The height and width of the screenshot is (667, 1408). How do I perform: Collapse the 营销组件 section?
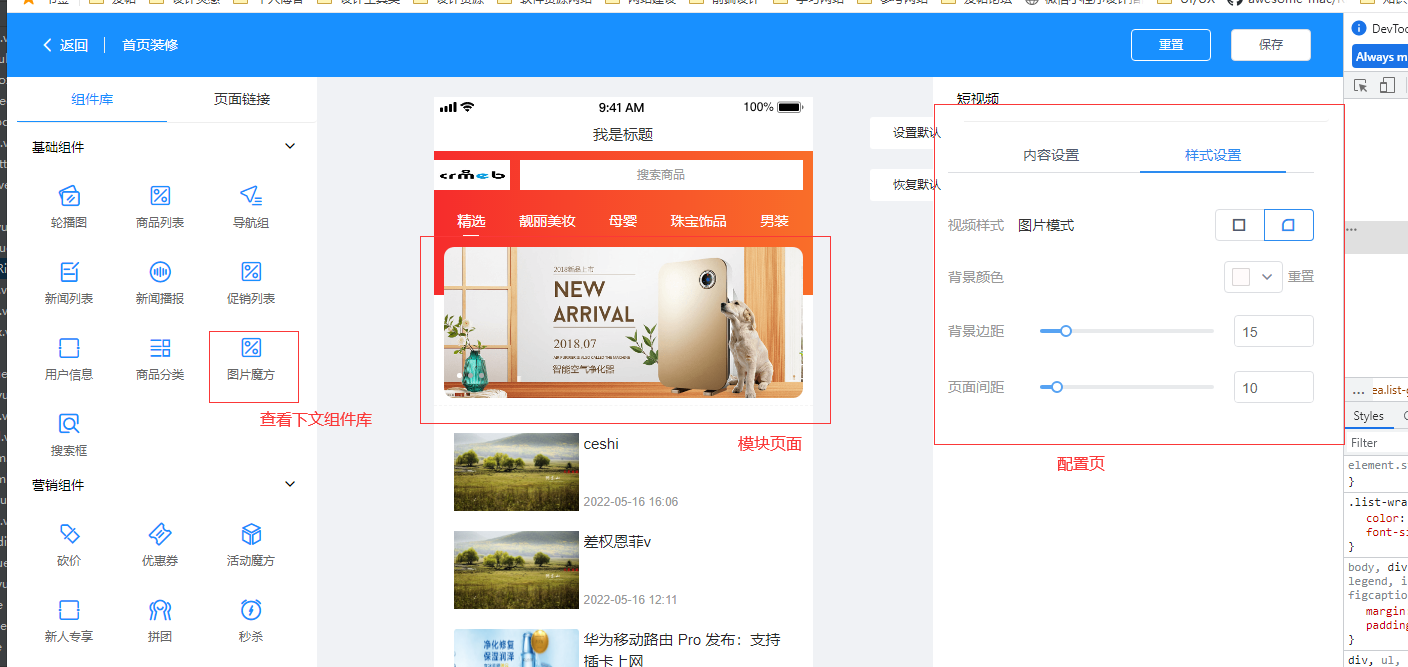coord(290,485)
